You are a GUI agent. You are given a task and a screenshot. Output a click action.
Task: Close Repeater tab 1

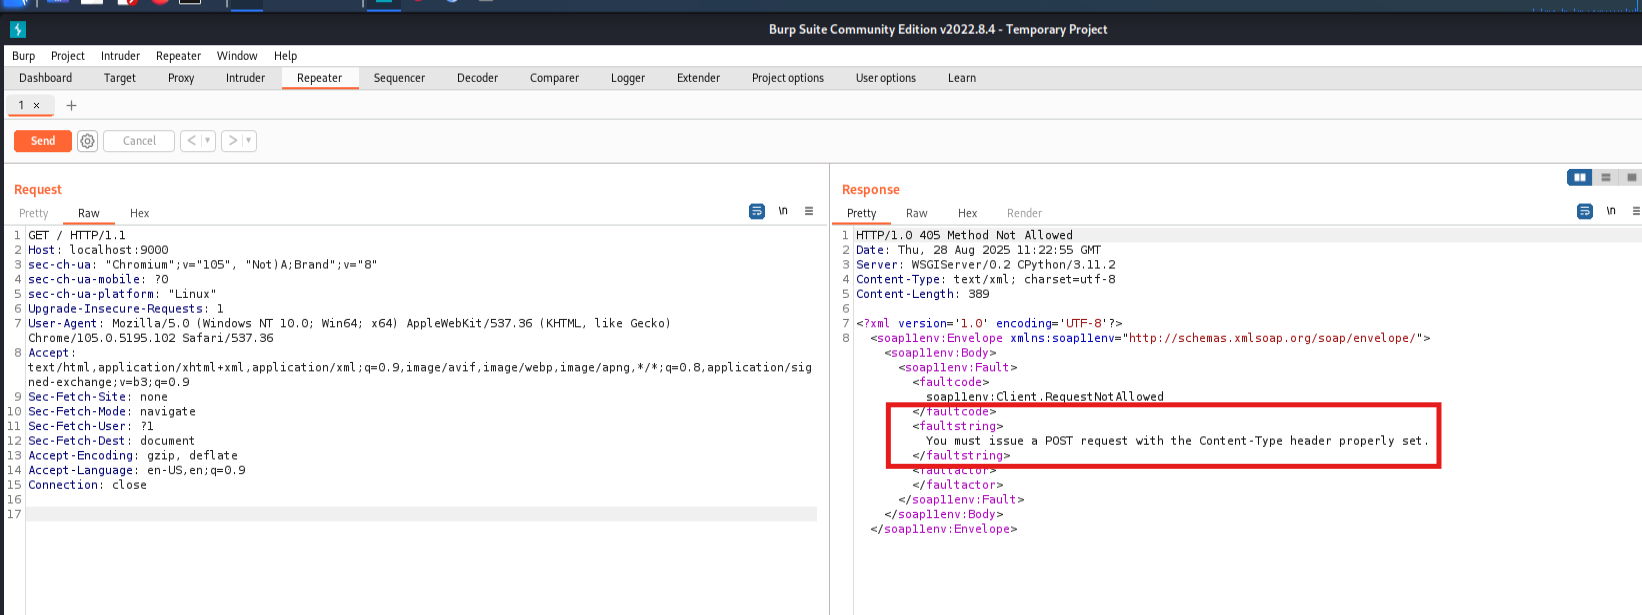pyautogui.click(x=37, y=105)
